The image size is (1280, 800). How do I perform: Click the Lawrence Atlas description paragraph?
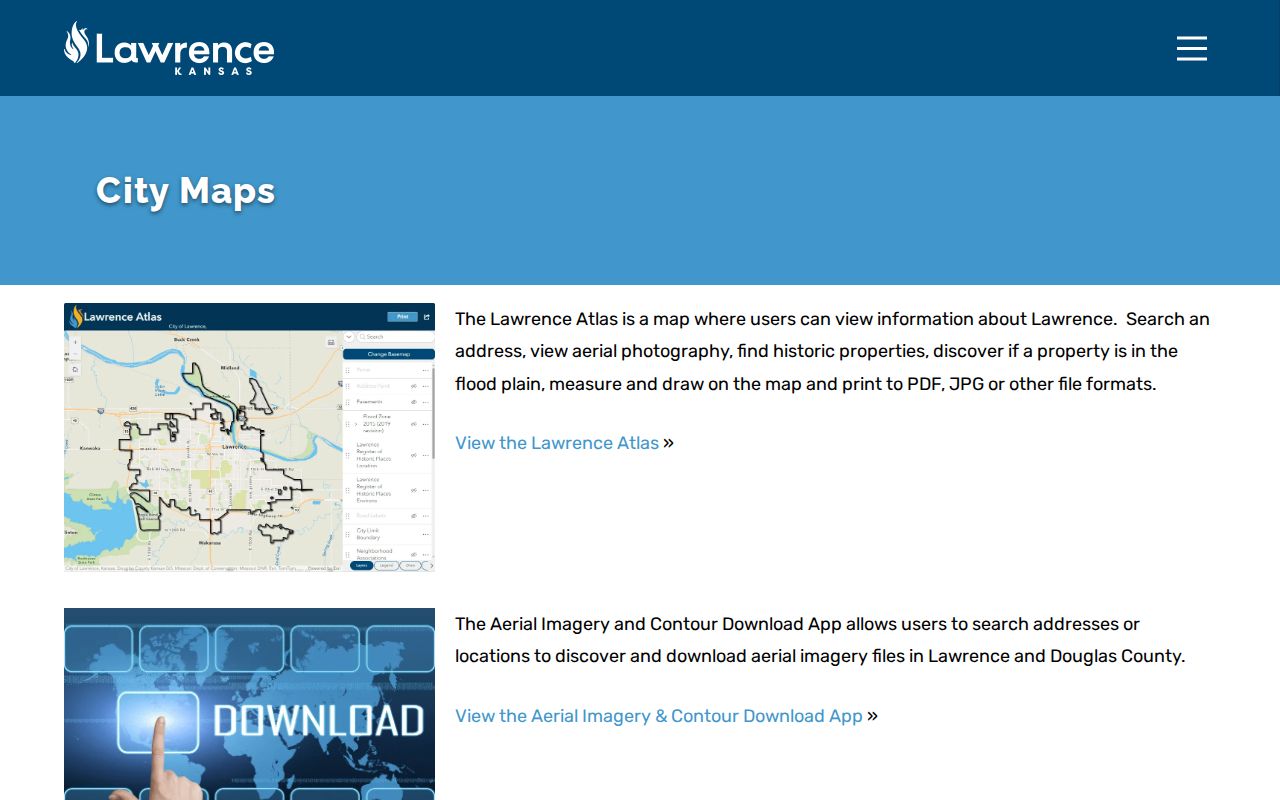coord(832,351)
